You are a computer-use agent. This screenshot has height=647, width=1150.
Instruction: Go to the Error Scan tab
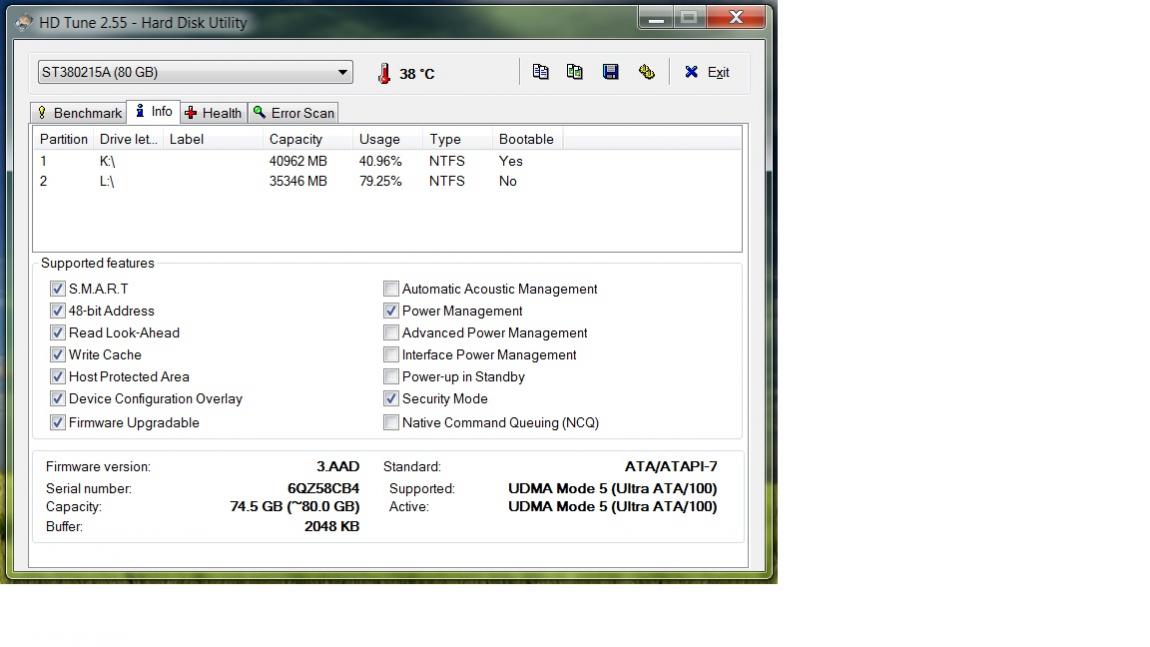pos(293,113)
